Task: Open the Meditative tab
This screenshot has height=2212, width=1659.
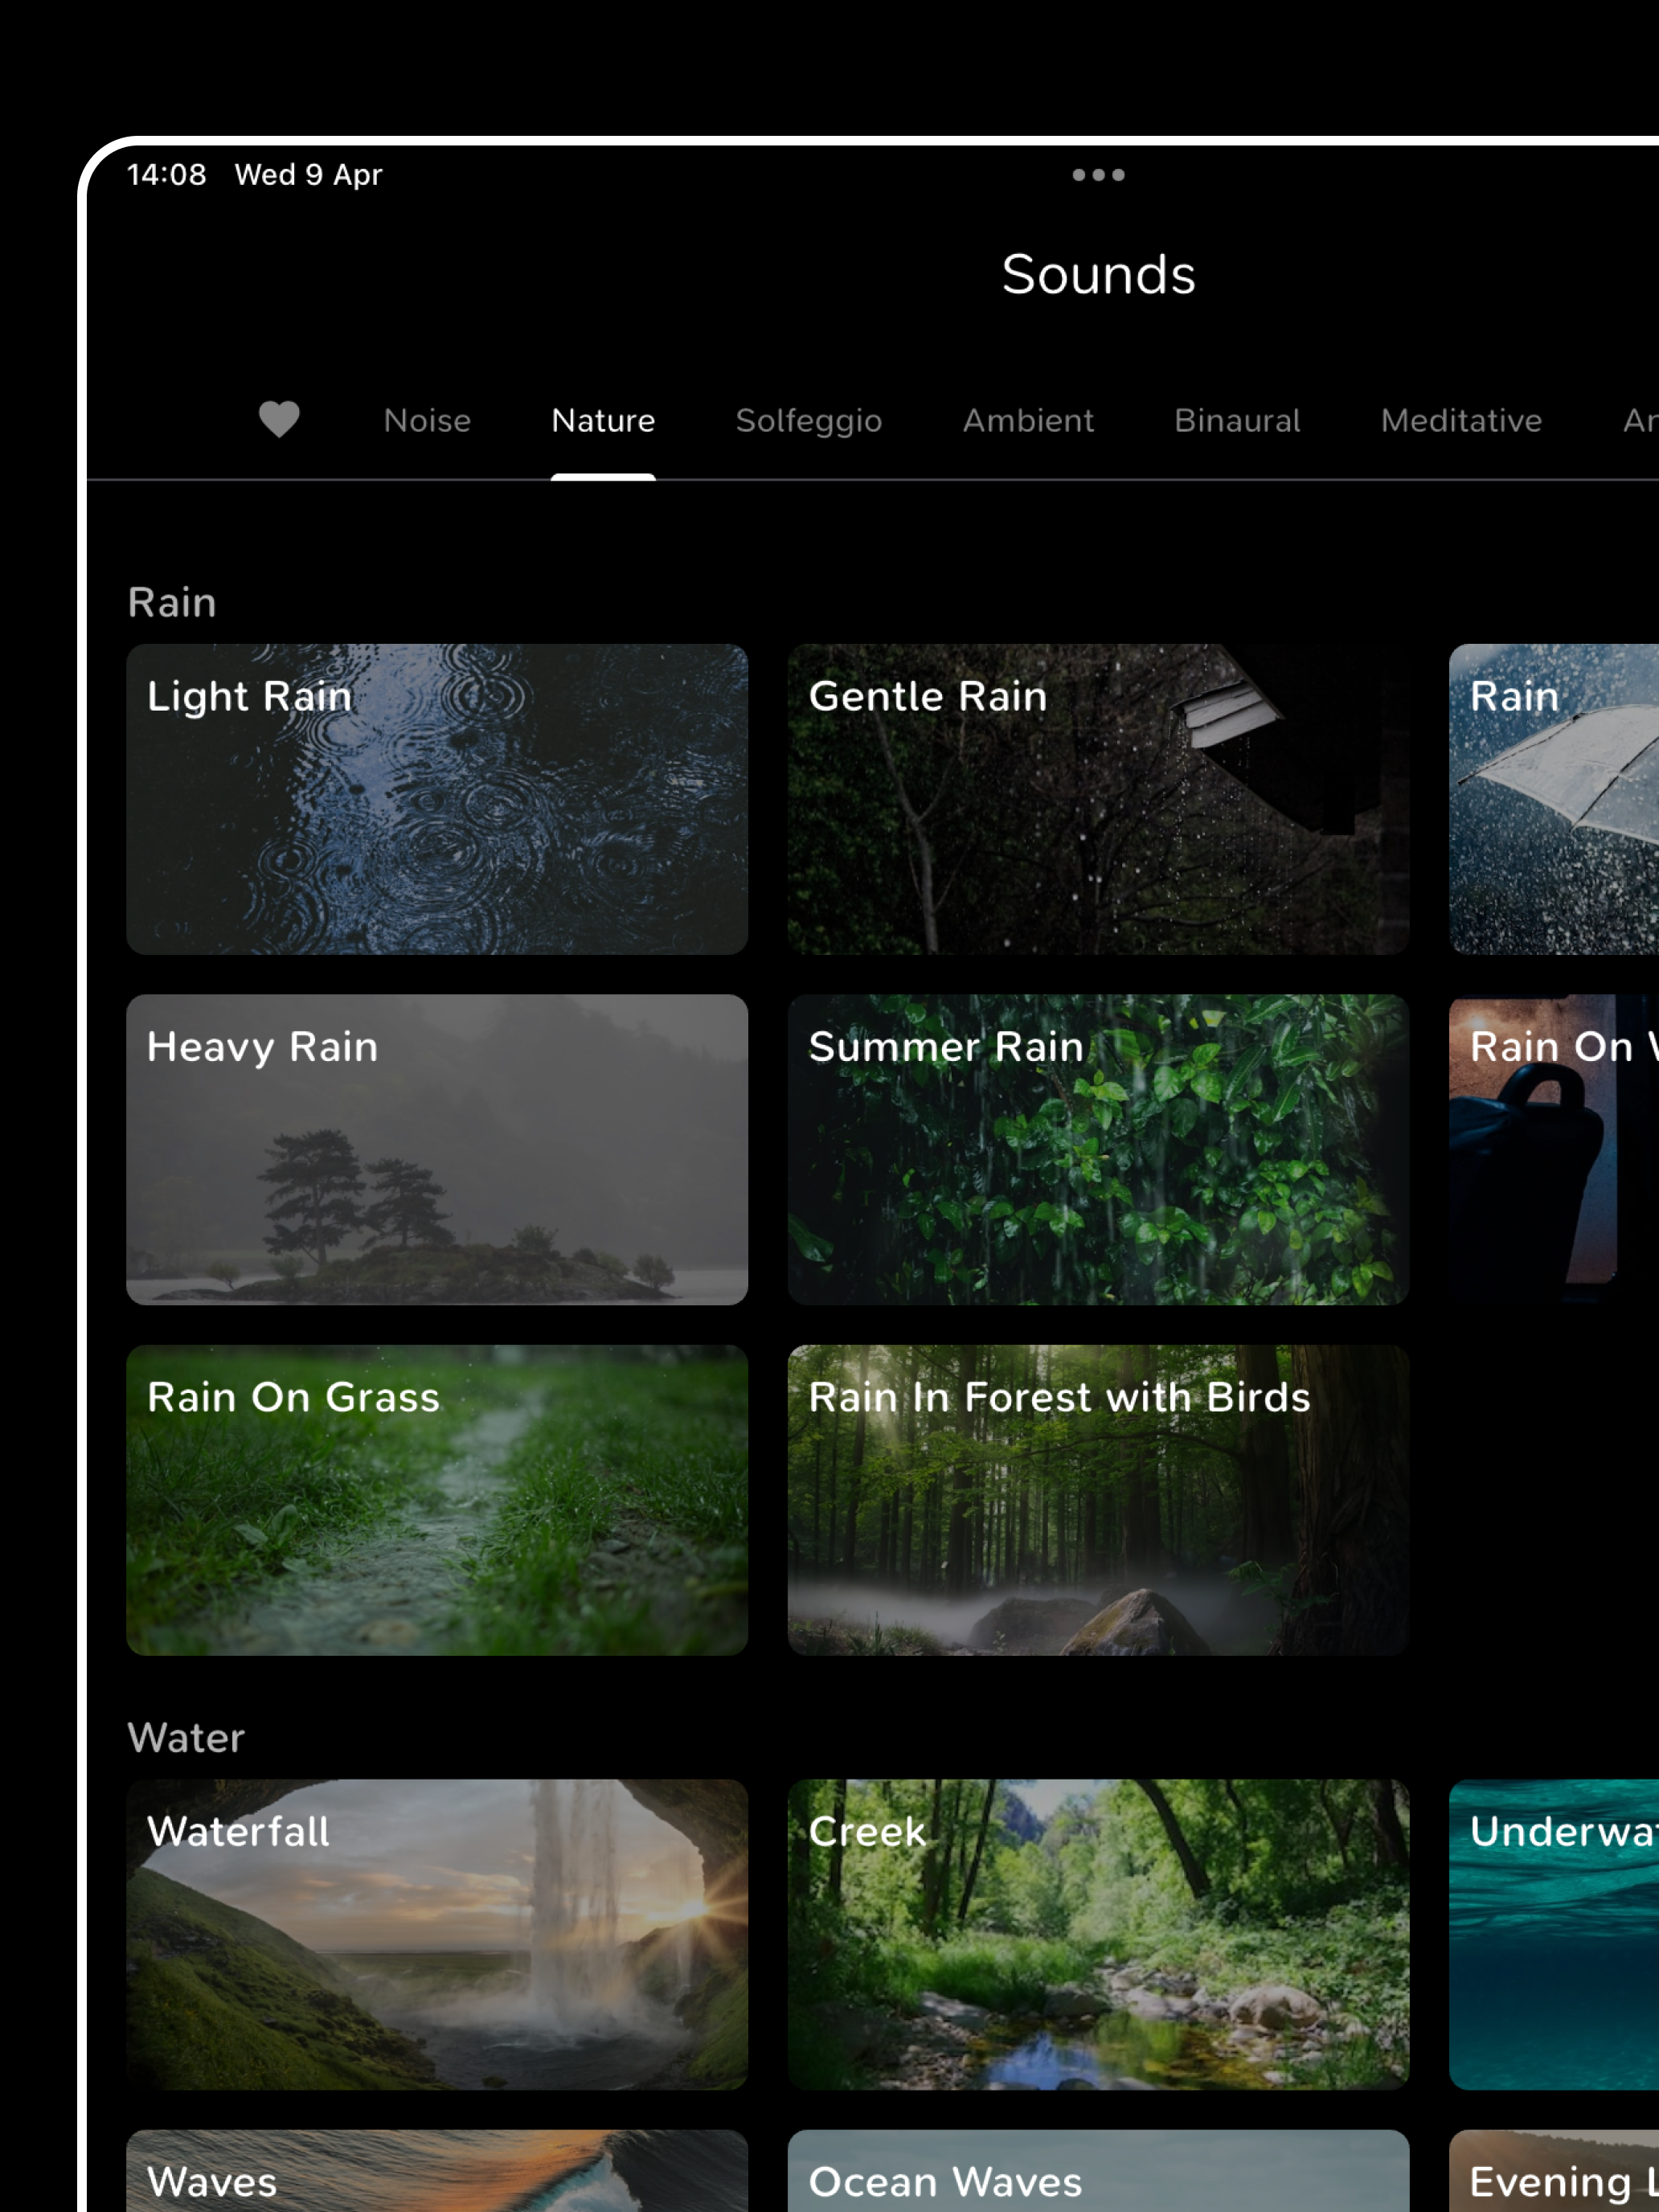Action: (x=1461, y=420)
